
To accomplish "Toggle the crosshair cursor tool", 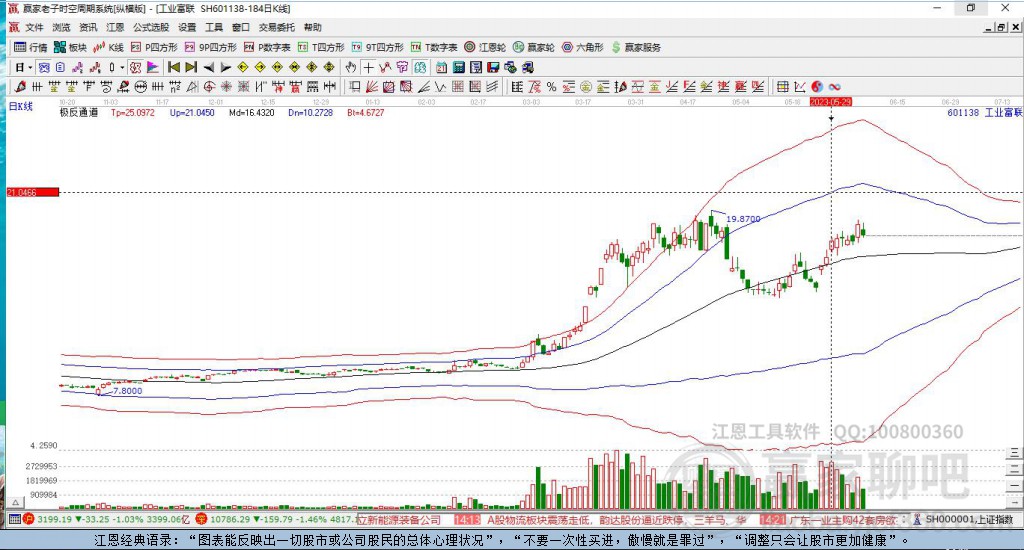I will (368, 67).
